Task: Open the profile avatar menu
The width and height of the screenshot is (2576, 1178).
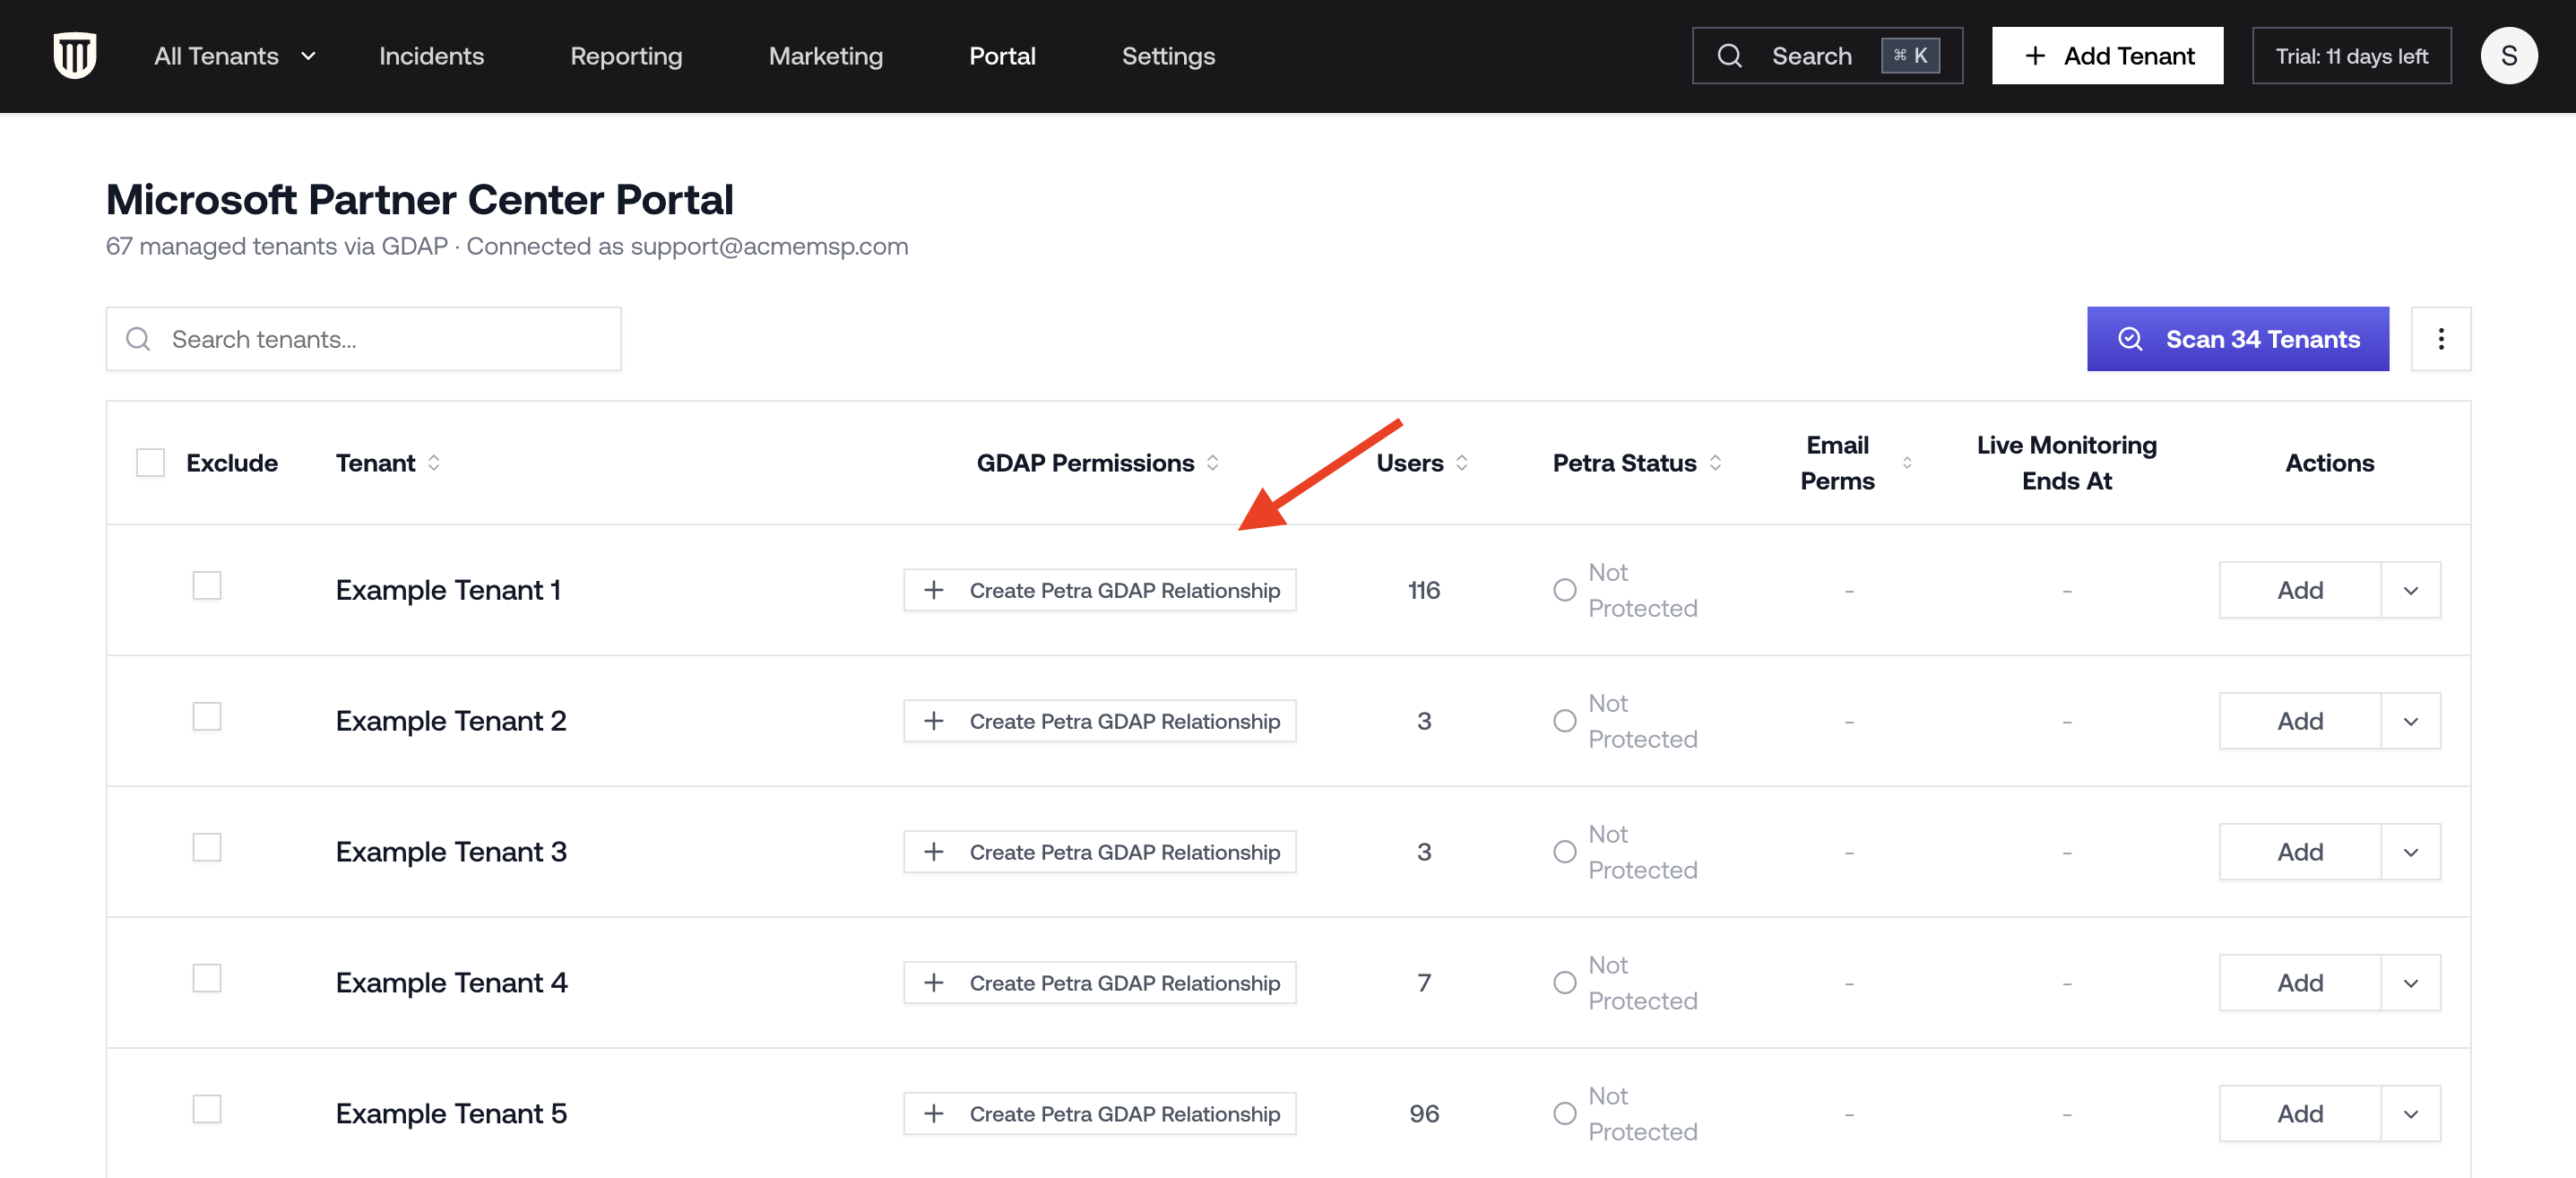Action: (2509, 55)
